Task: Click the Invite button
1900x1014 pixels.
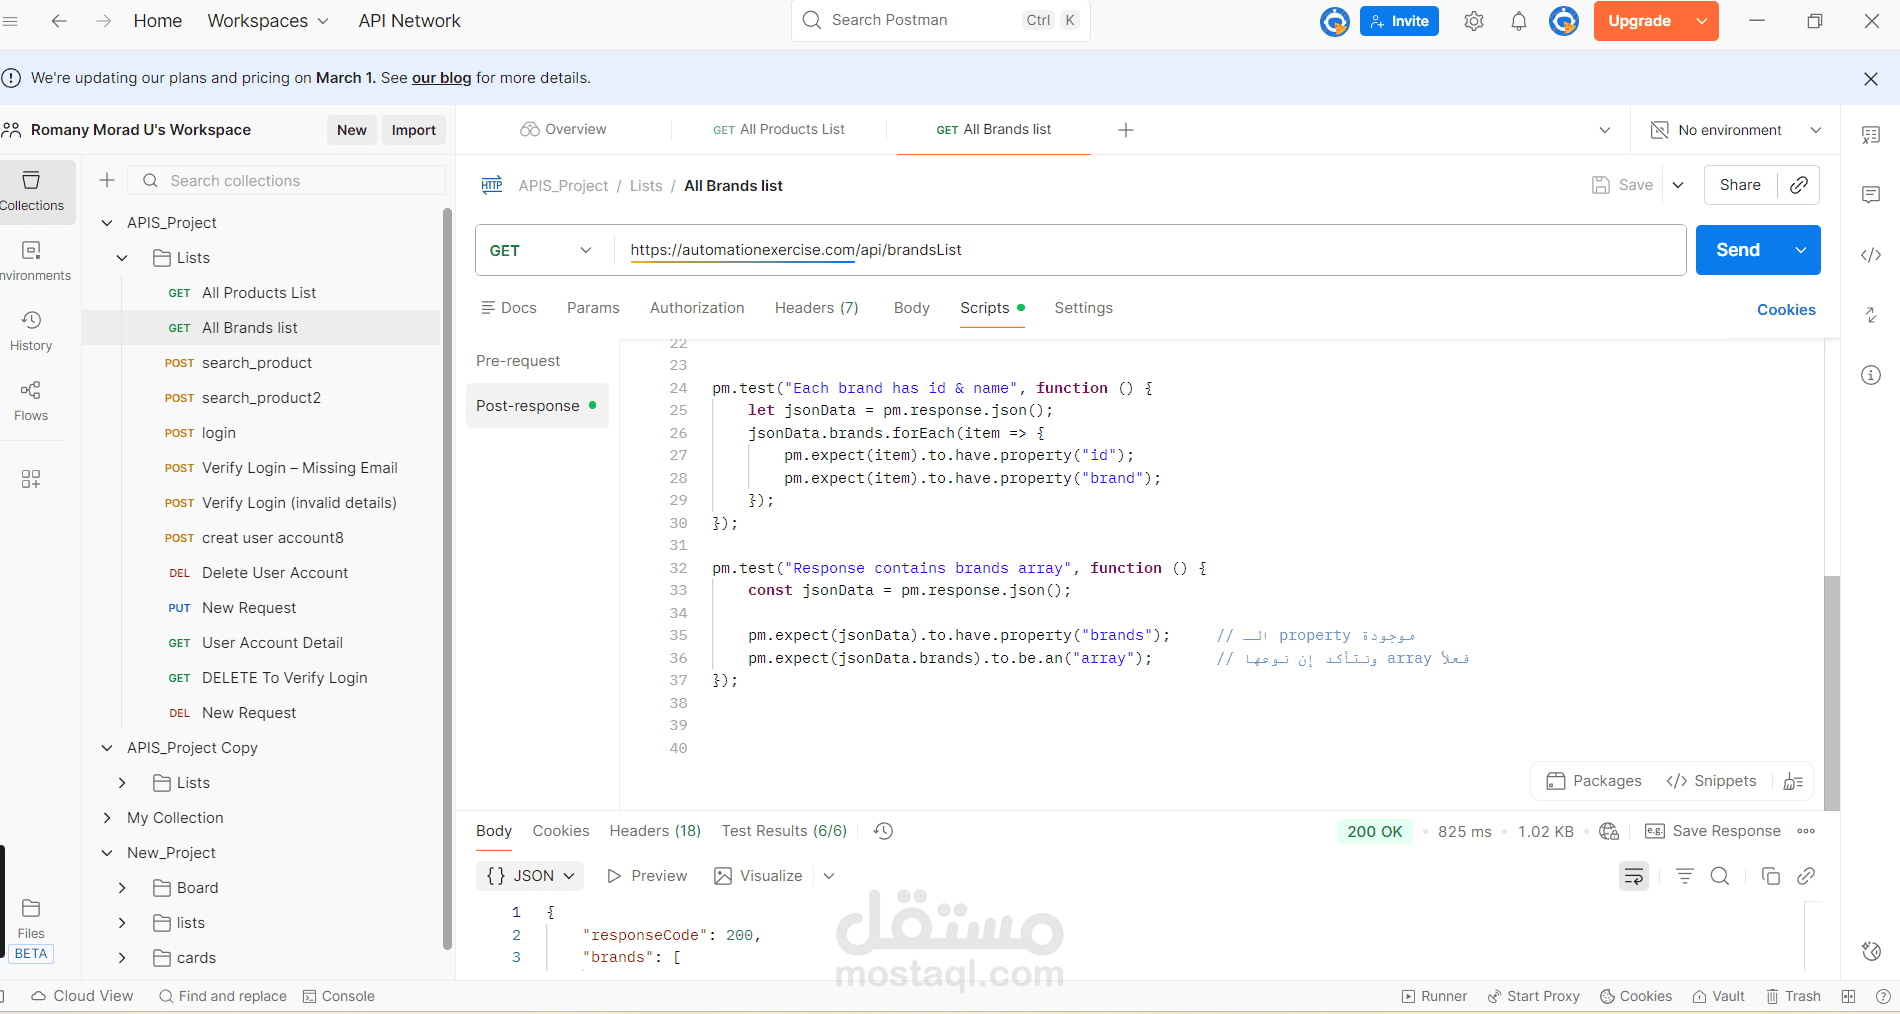Action: [x=1399, y=21]
